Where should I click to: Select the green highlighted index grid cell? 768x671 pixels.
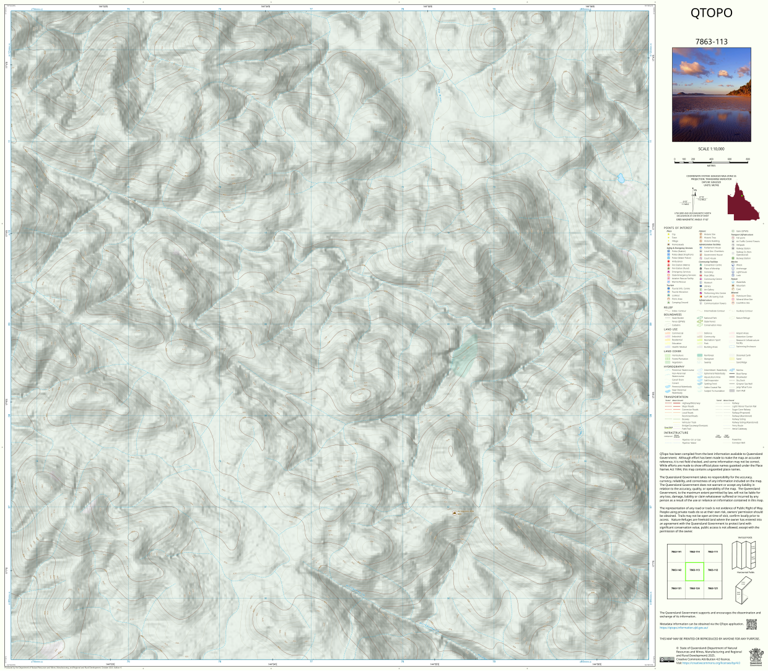694,571
